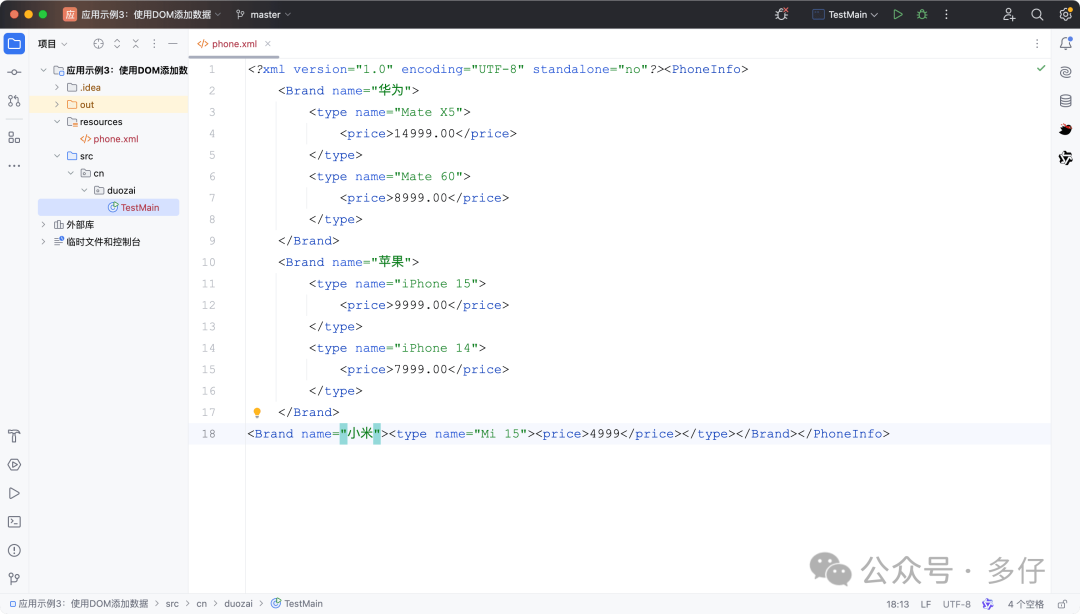Expand the .idea folder
Screen dimensions: 1080x614
57,88
